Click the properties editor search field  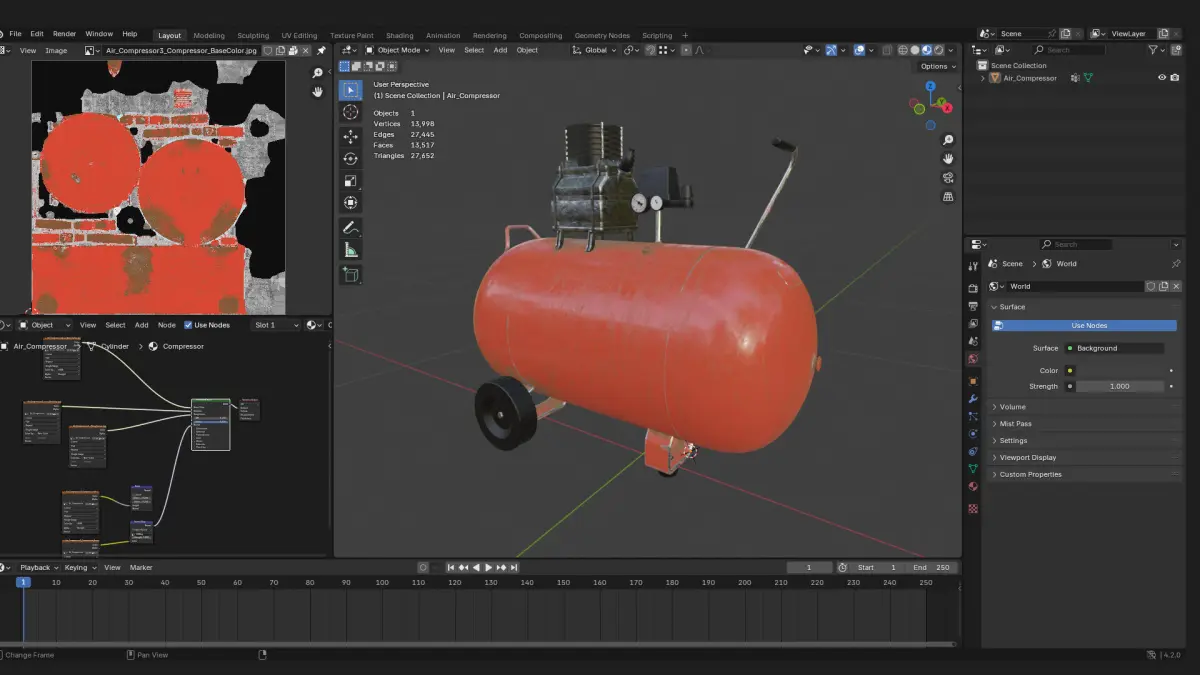coord(1075,244)
